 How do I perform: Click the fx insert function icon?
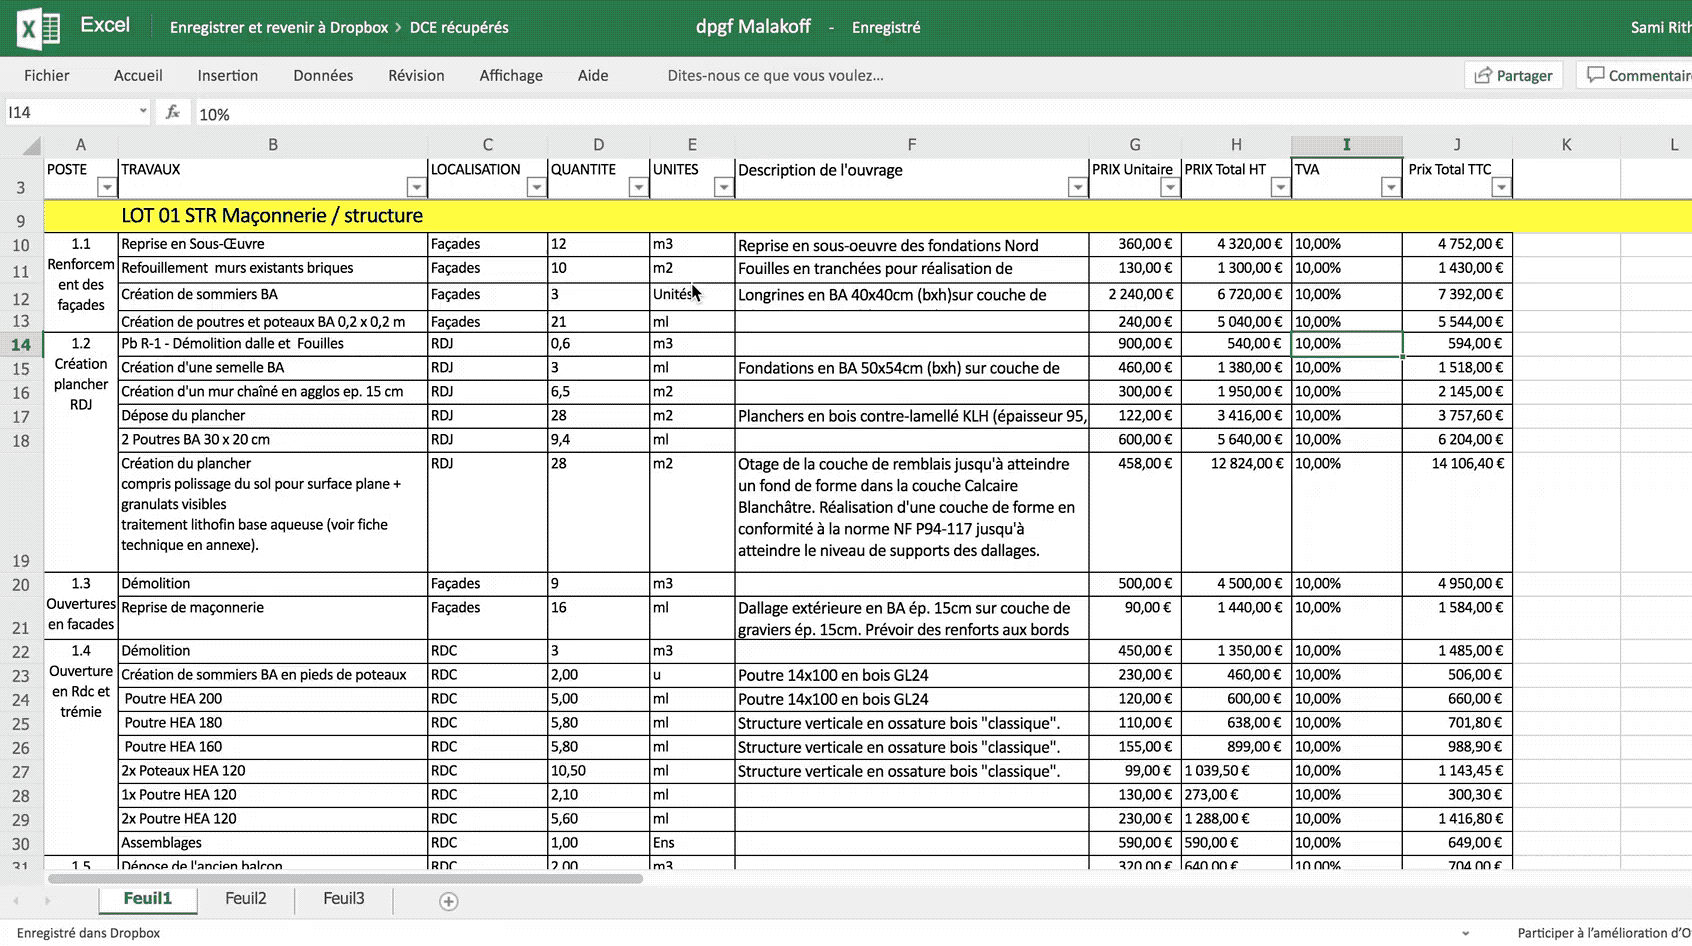(x=173, y=113)
